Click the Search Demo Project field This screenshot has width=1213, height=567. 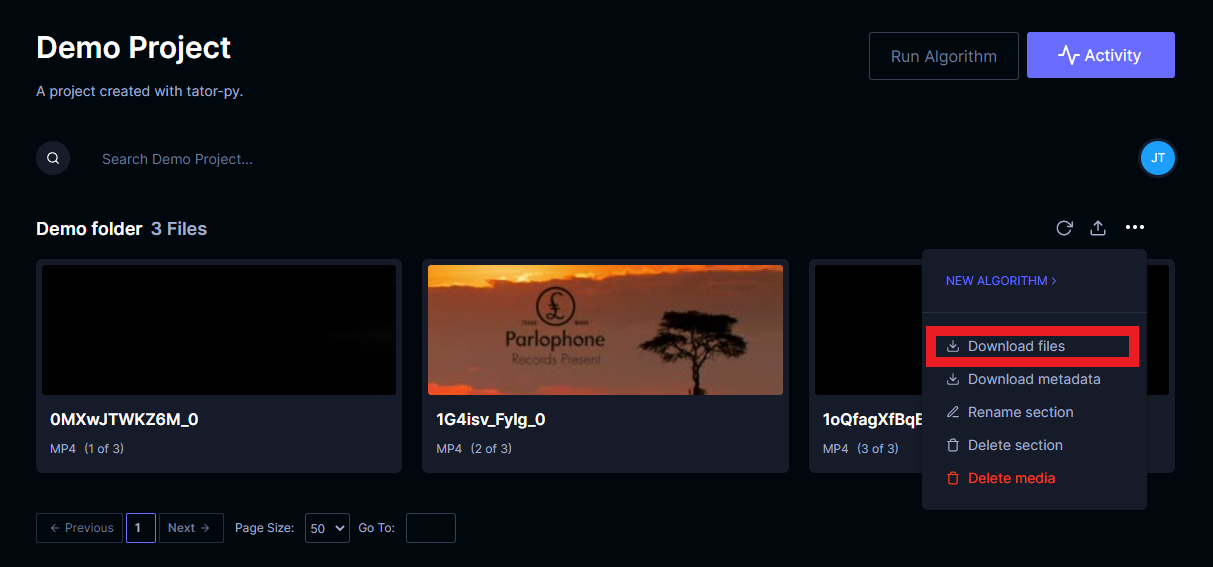coord(600,159)
